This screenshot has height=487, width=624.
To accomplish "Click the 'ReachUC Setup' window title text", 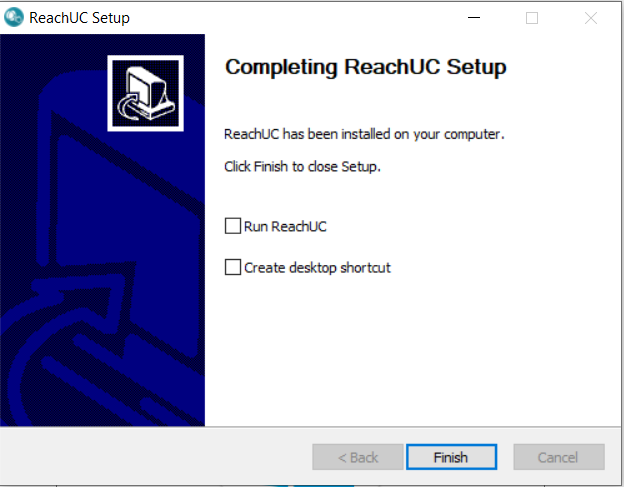I will click(x=79, y=18).
